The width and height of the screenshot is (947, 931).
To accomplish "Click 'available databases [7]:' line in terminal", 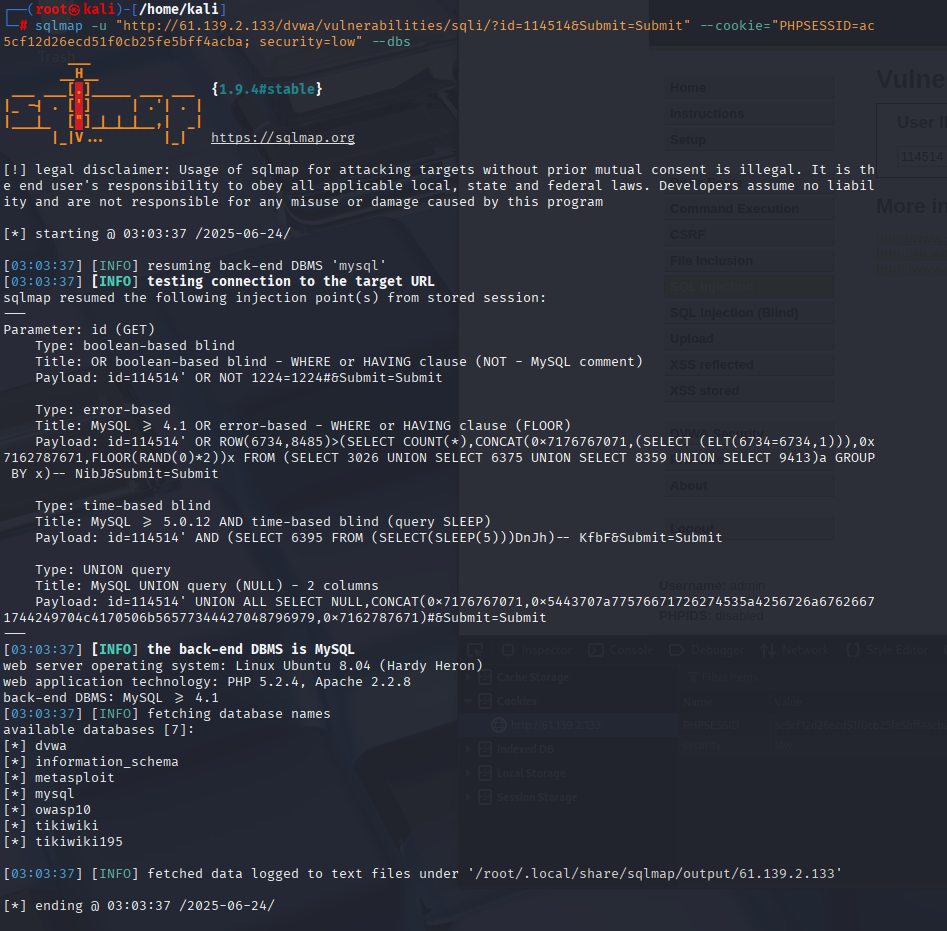I will pyautogui.click(x=99, y=730).
